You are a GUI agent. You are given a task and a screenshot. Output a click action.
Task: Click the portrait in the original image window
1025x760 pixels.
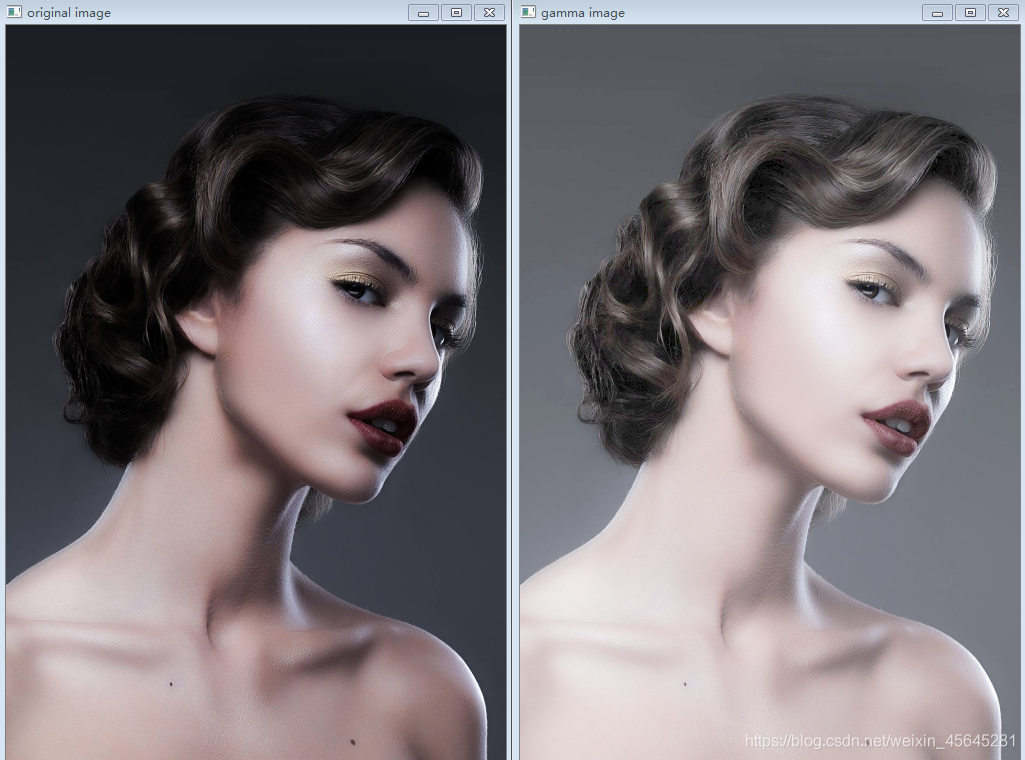click(256, 392)
